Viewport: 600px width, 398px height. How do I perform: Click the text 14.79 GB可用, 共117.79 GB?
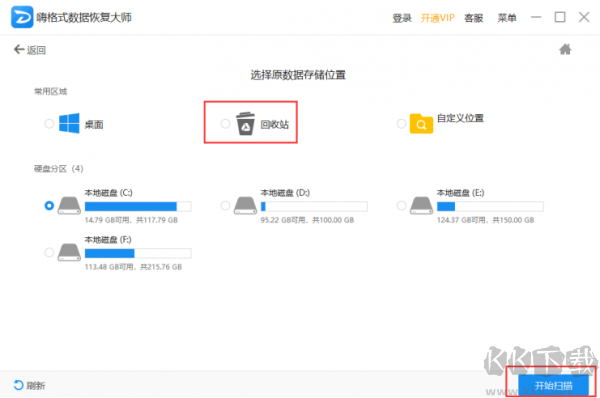131,220
